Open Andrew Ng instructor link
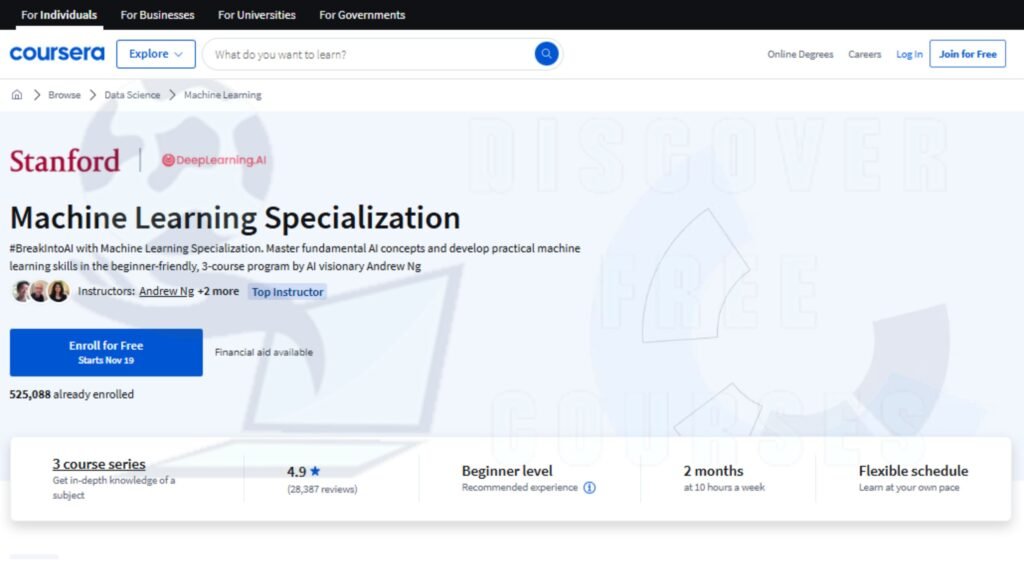1024x576 pixels. [167, 291]
